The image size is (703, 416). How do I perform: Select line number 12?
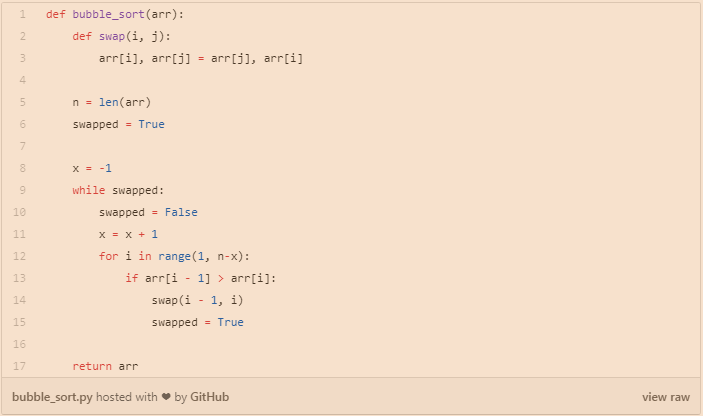pyautogui.click(x=20, y=256)
